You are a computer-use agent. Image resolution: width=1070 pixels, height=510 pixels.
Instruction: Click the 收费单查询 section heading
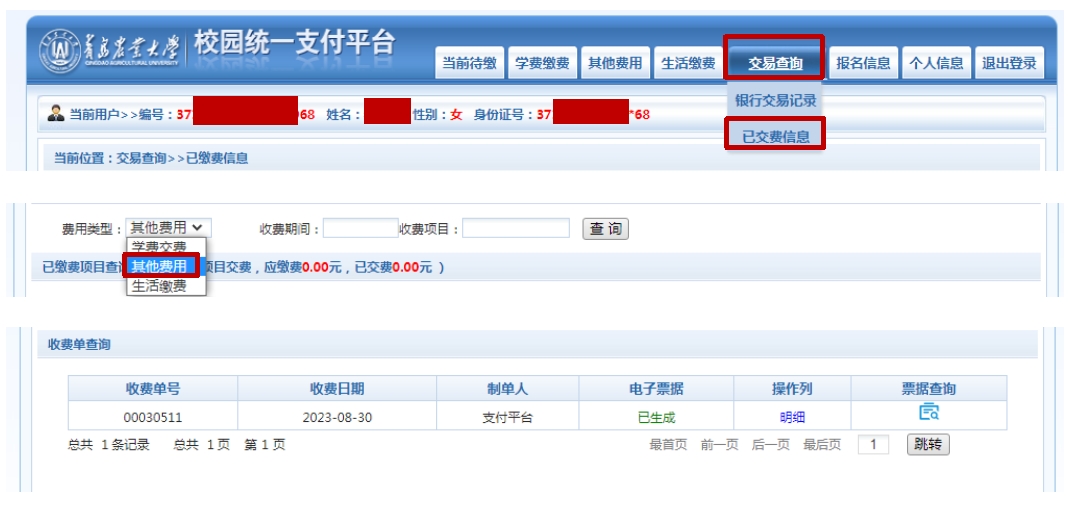[78, 345]
